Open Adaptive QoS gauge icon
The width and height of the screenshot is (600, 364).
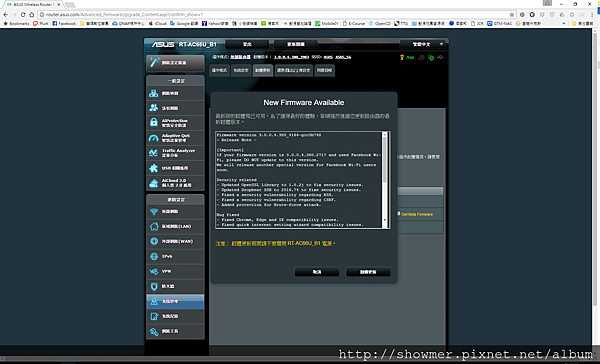click(x=154, y=138)
